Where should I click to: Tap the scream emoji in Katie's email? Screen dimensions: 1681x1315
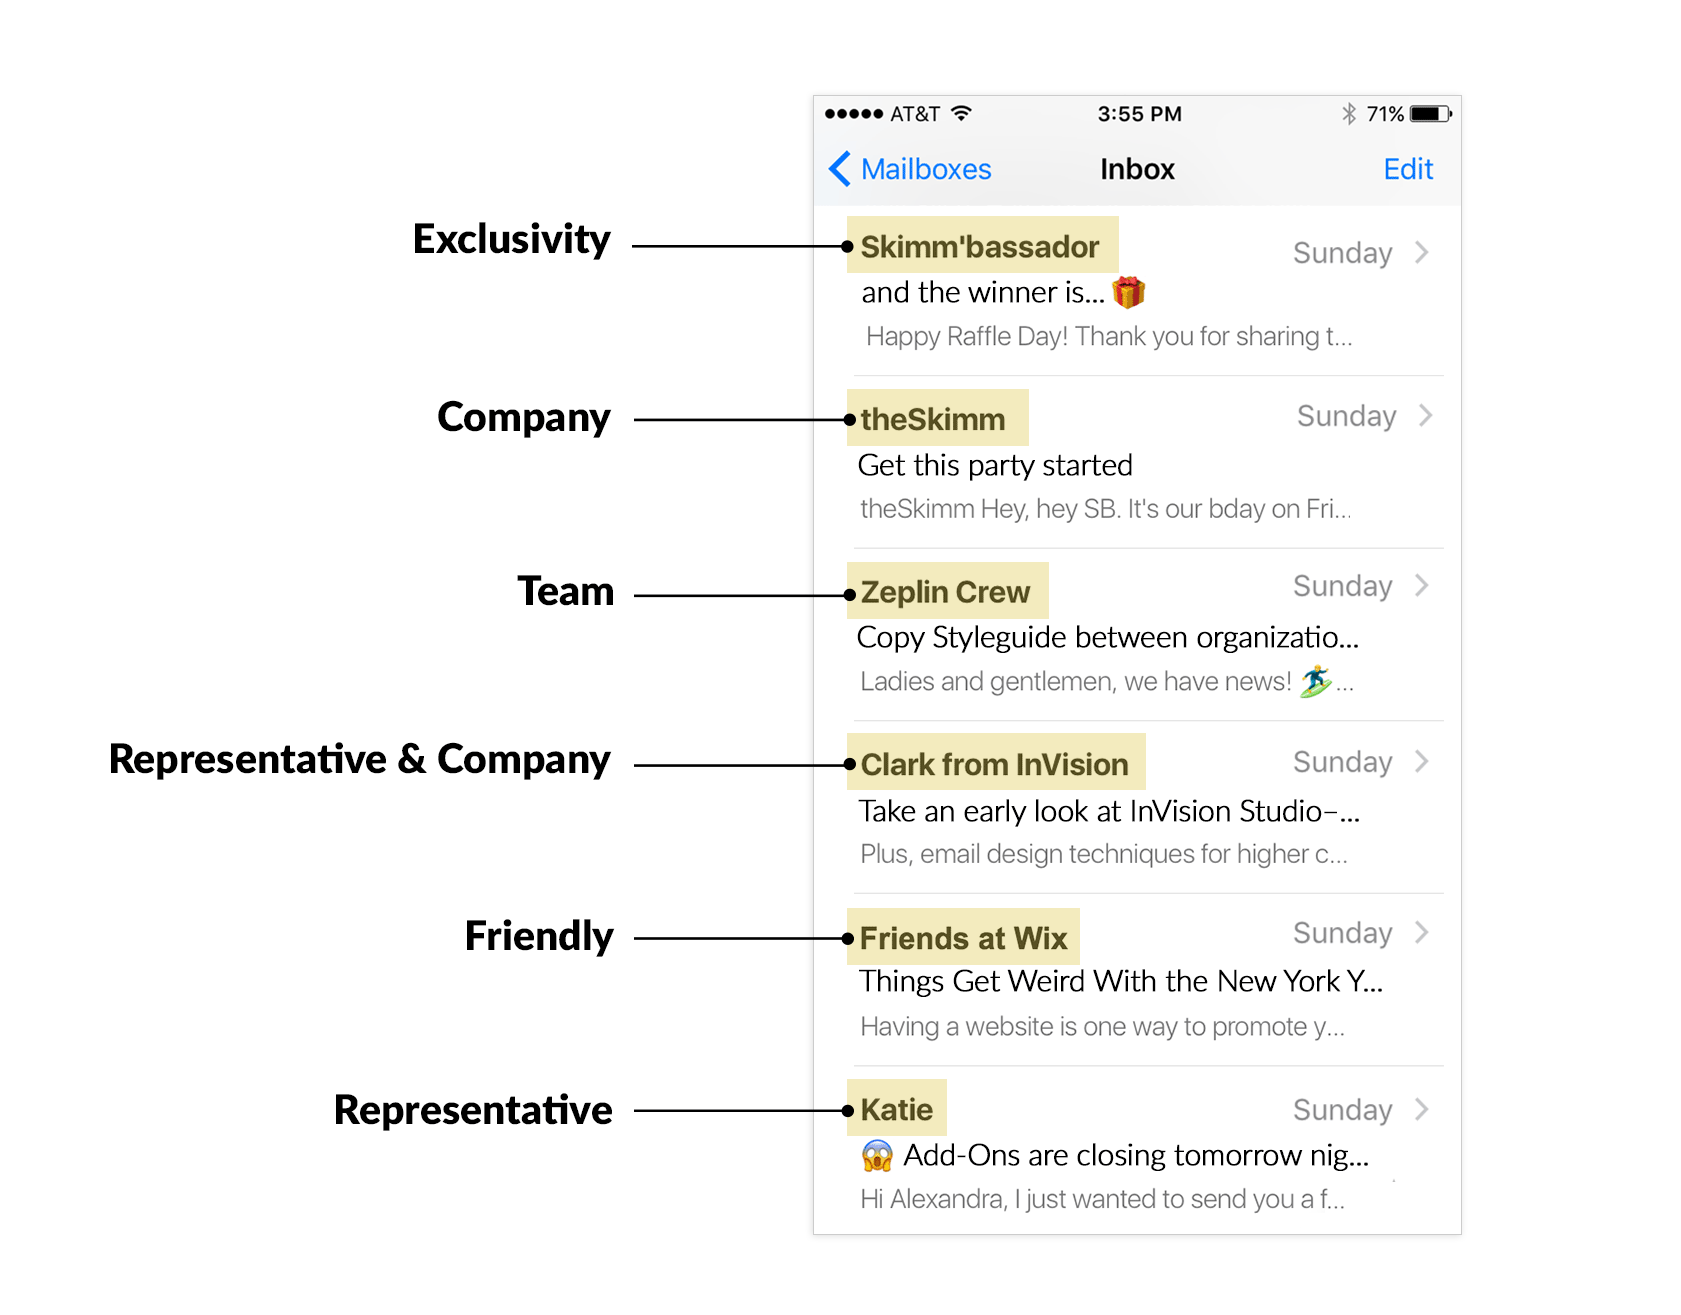[x=877, y=1156]
